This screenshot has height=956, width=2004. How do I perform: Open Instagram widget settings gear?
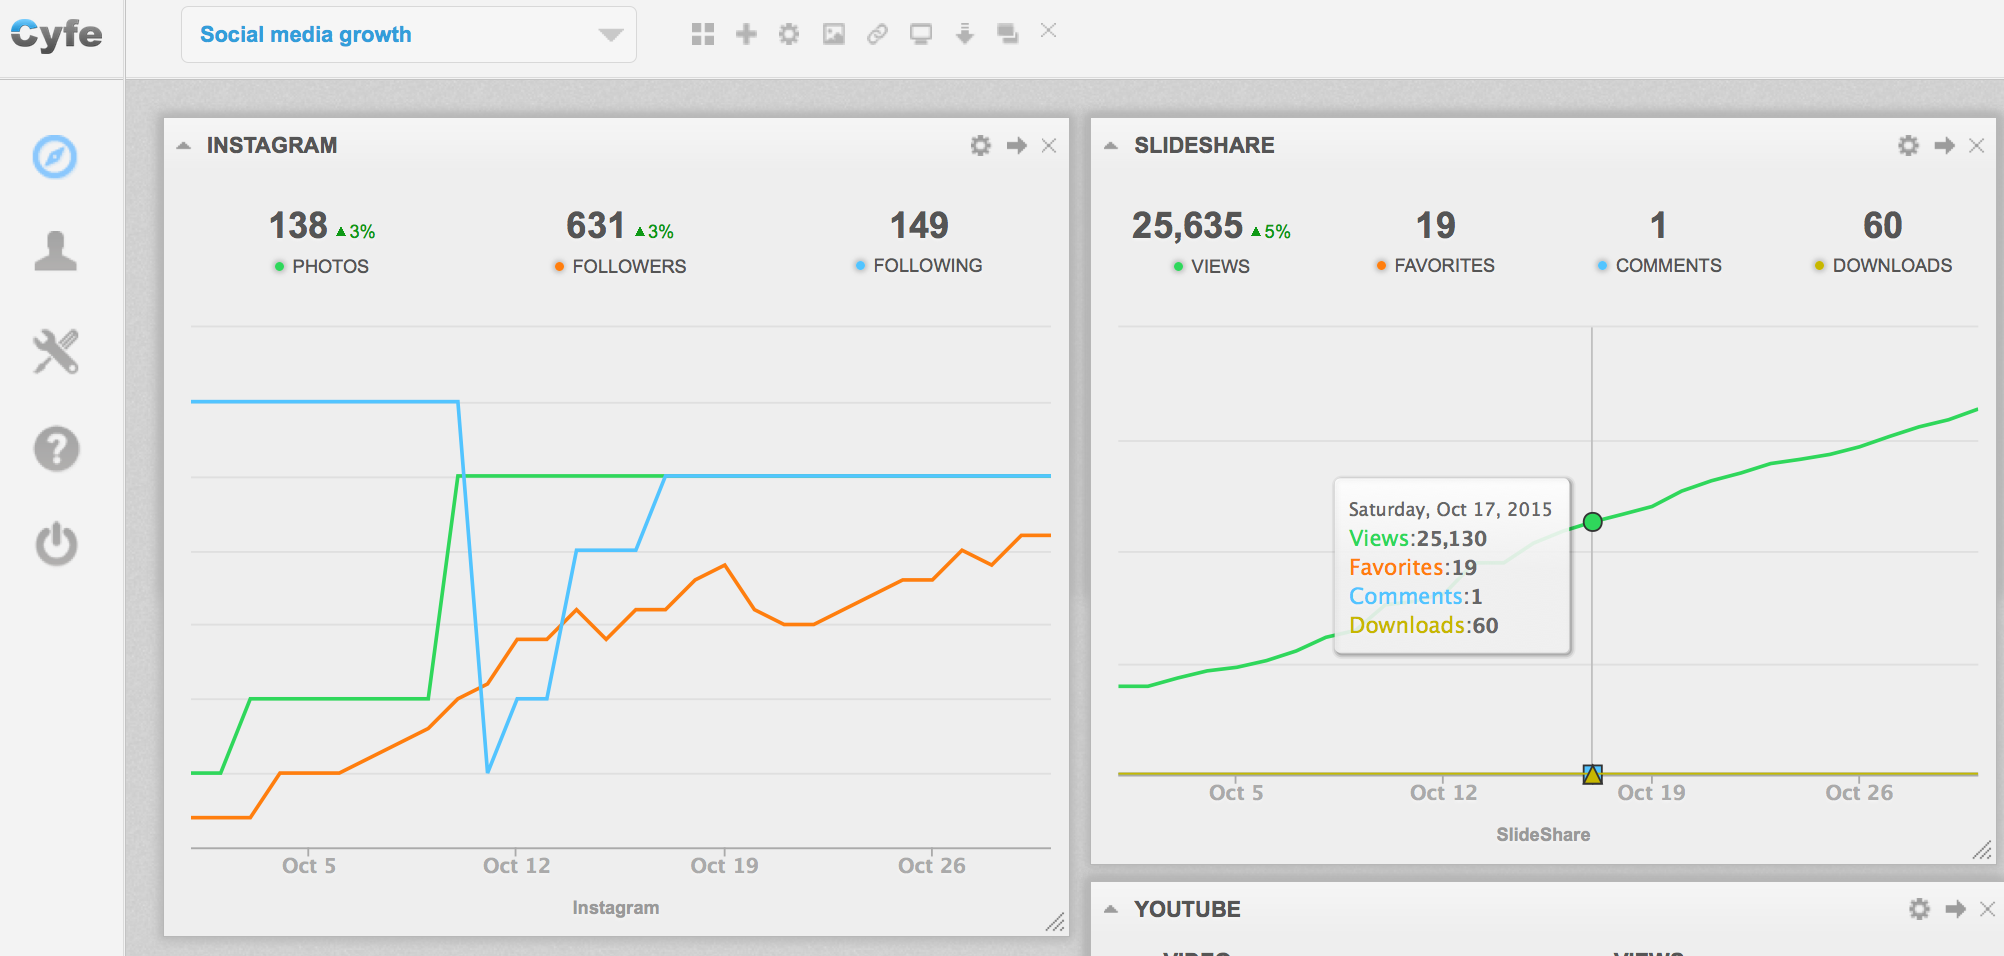pos(981,146)
